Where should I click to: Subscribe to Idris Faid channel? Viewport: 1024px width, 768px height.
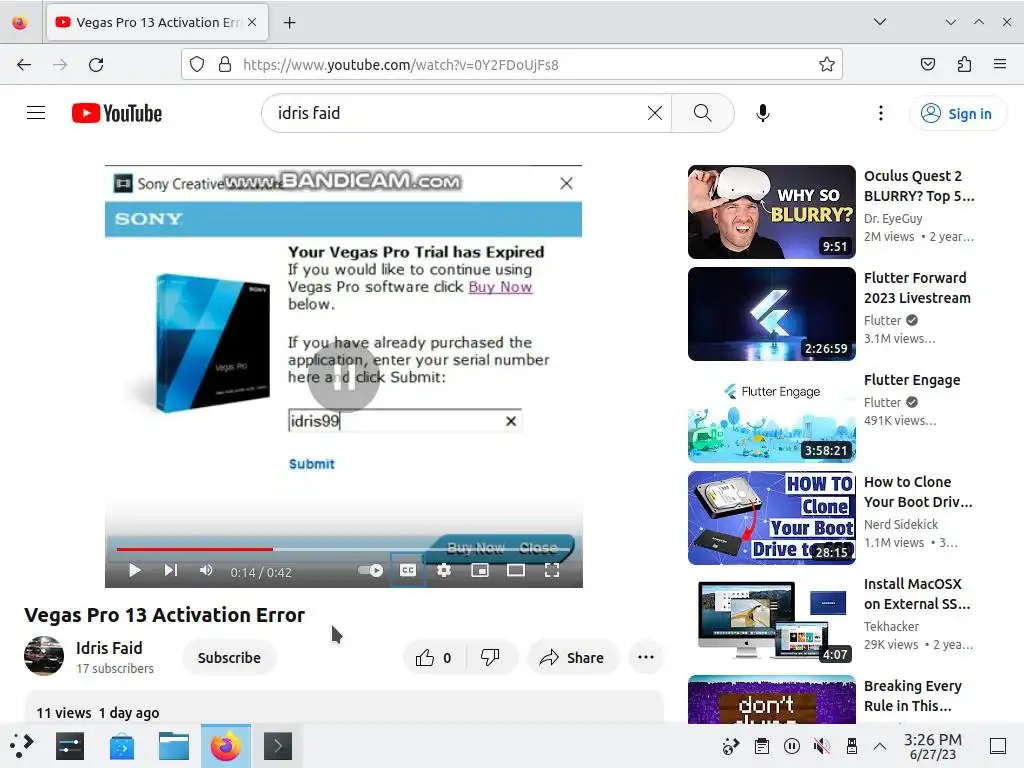click(229, 658)
